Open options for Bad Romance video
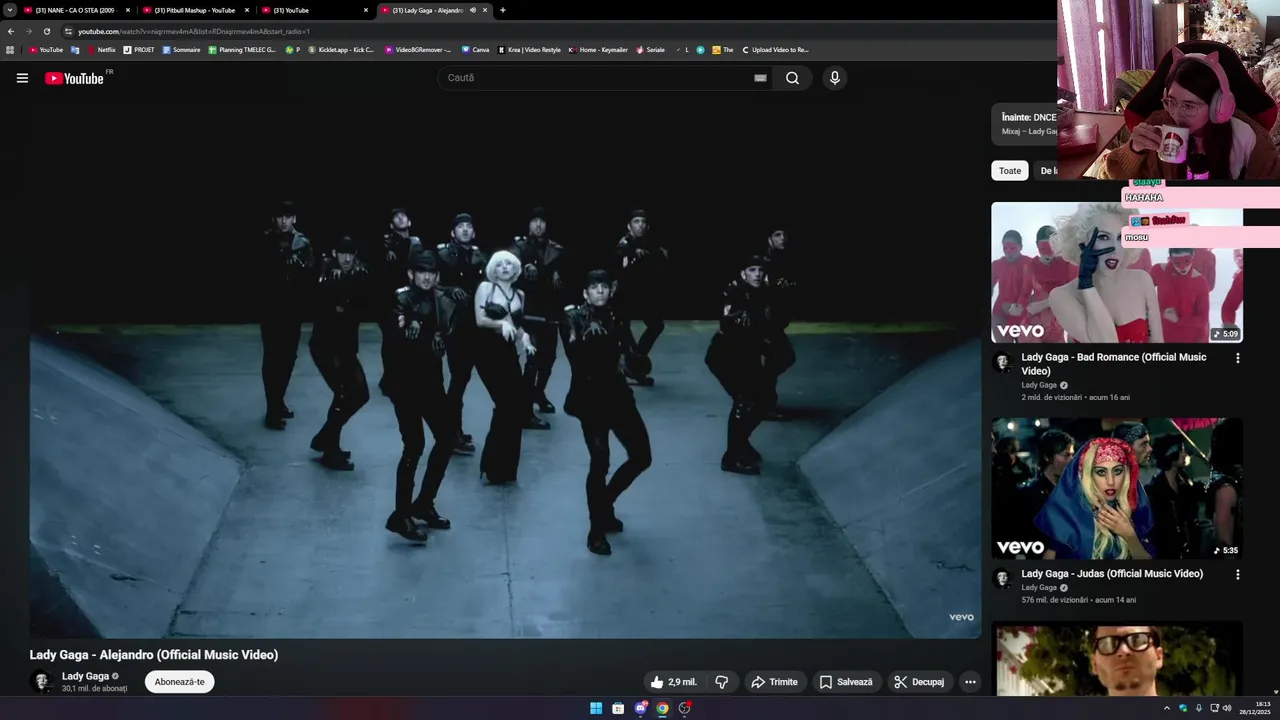This screenshot has width=1280, height=720. [1238, 358]
